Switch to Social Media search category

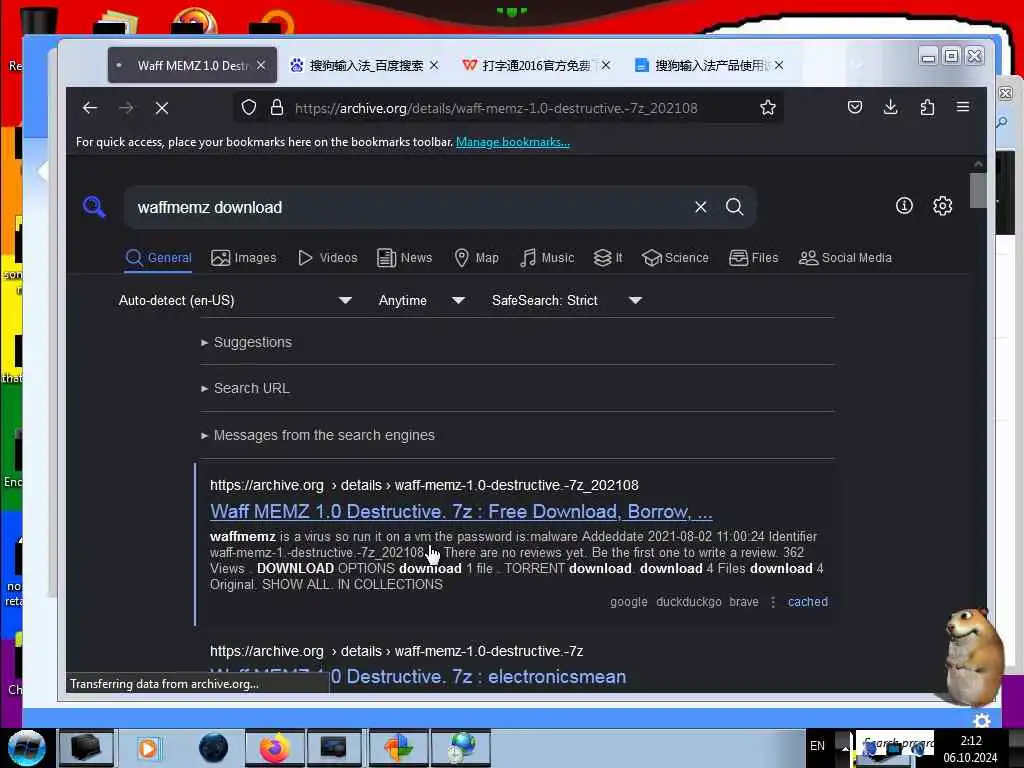click(x=845, y=258)
